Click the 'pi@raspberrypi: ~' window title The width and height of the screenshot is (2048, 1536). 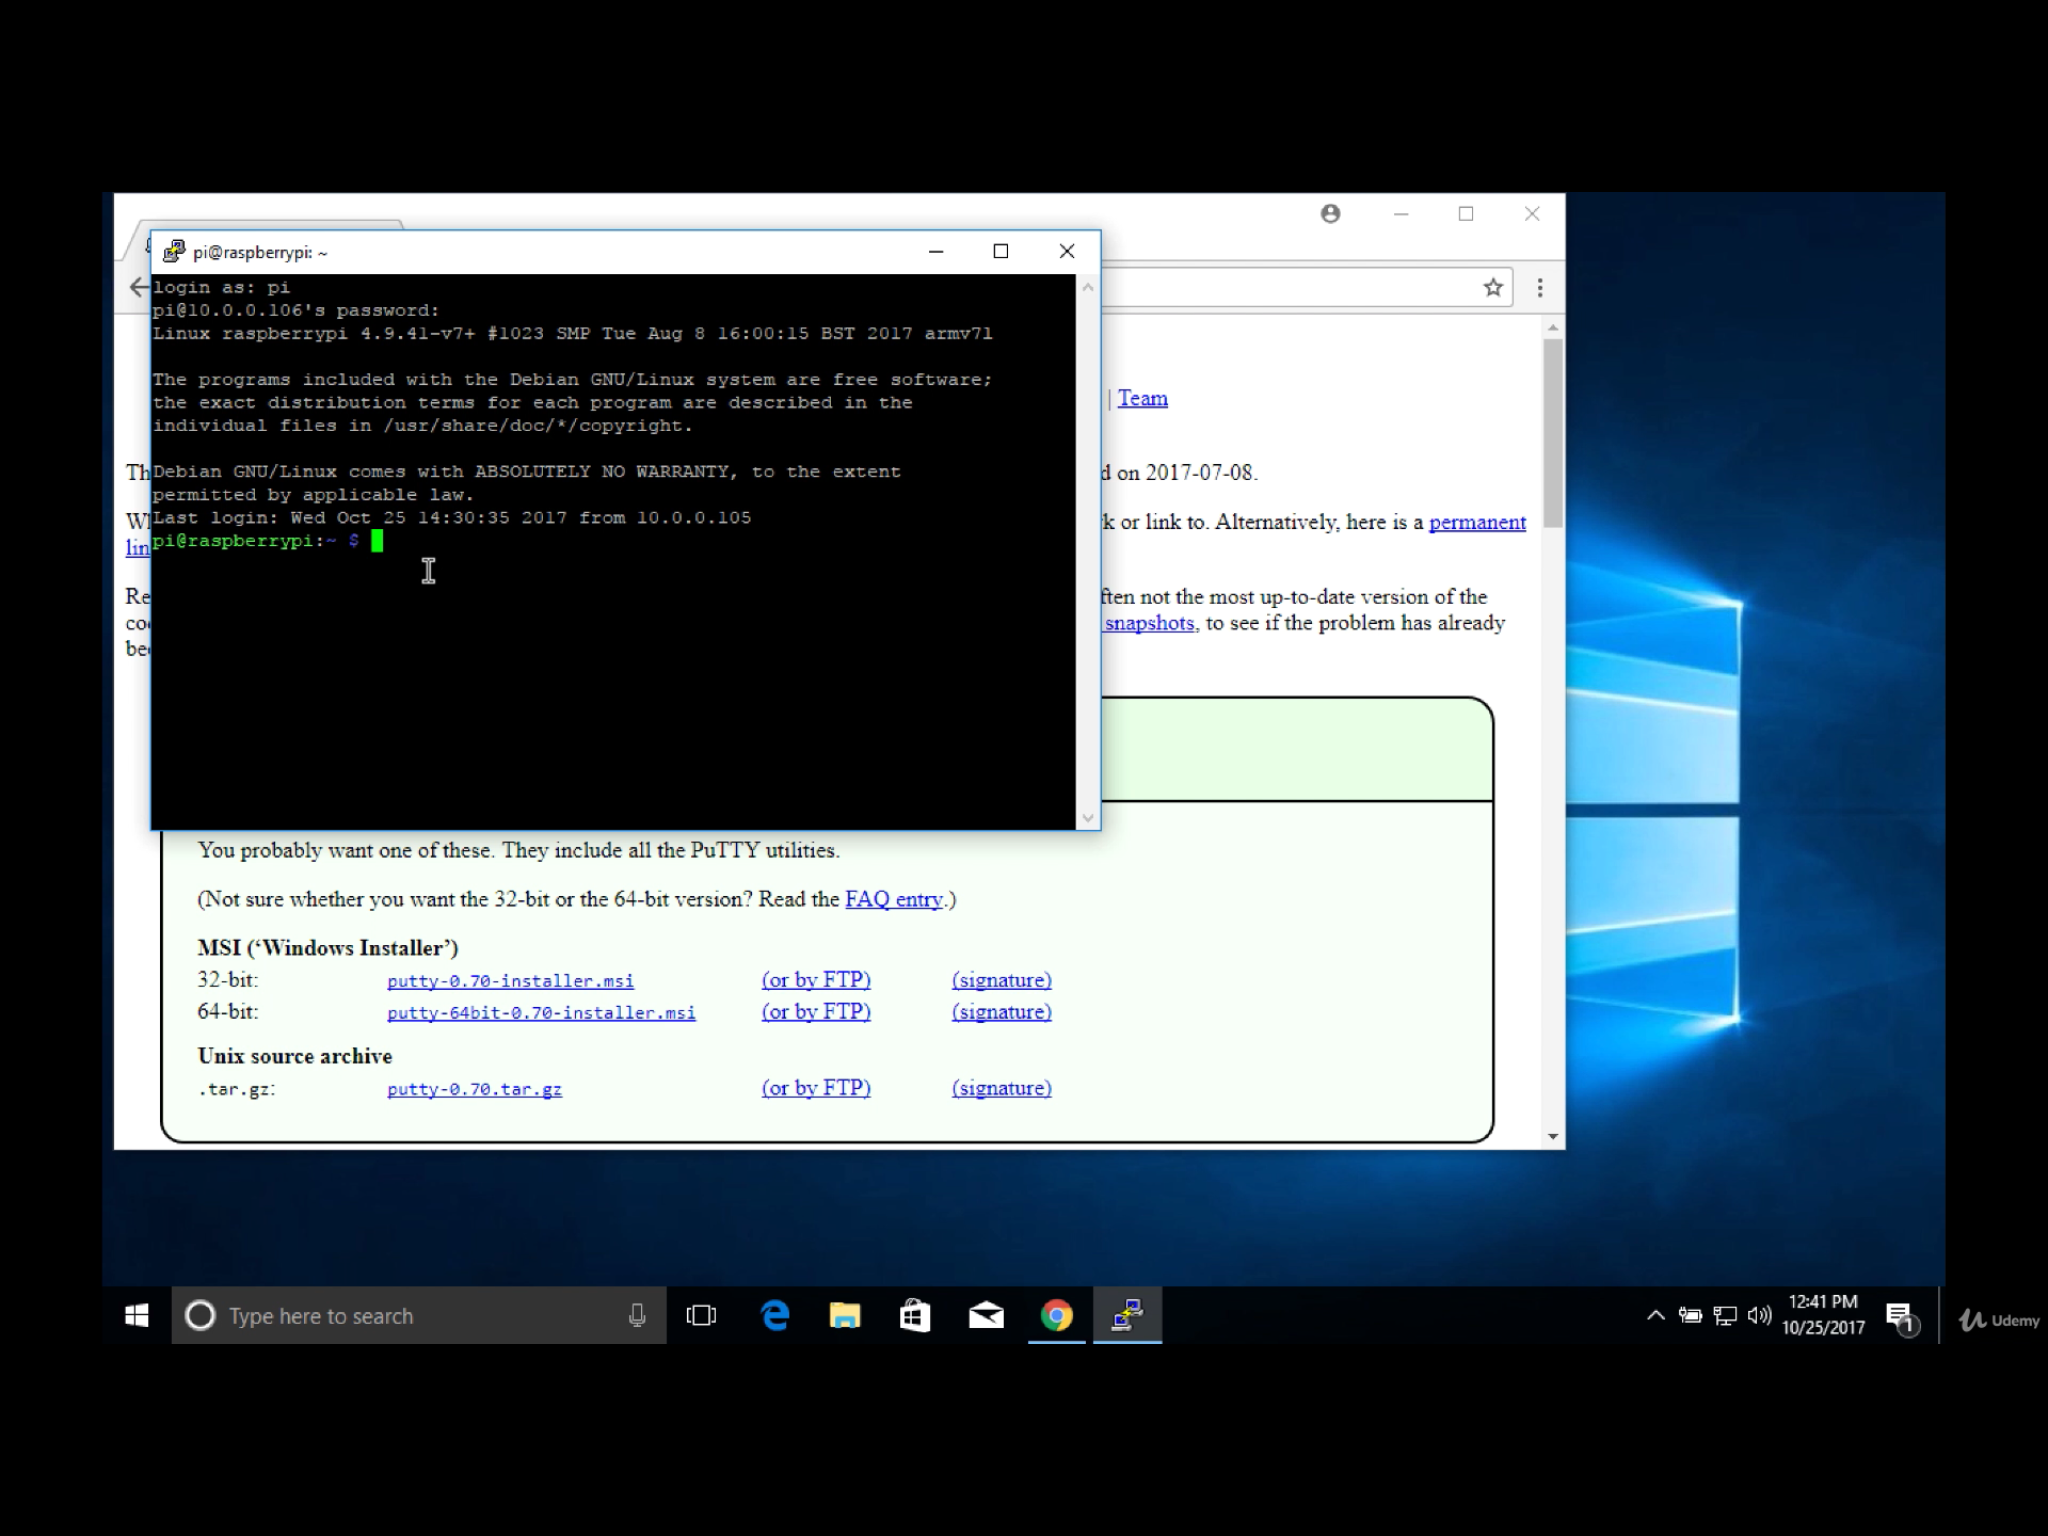click(260, 252)
